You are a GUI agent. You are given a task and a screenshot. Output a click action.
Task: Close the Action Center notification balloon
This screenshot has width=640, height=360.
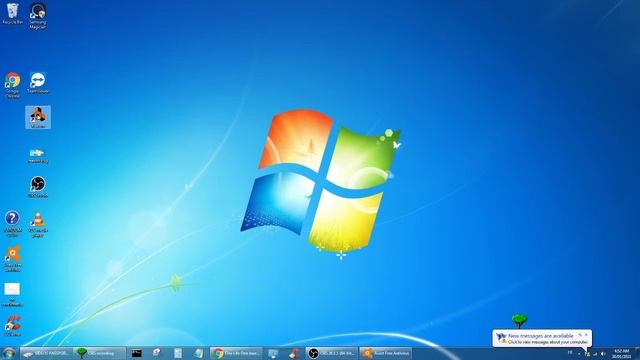587,334
